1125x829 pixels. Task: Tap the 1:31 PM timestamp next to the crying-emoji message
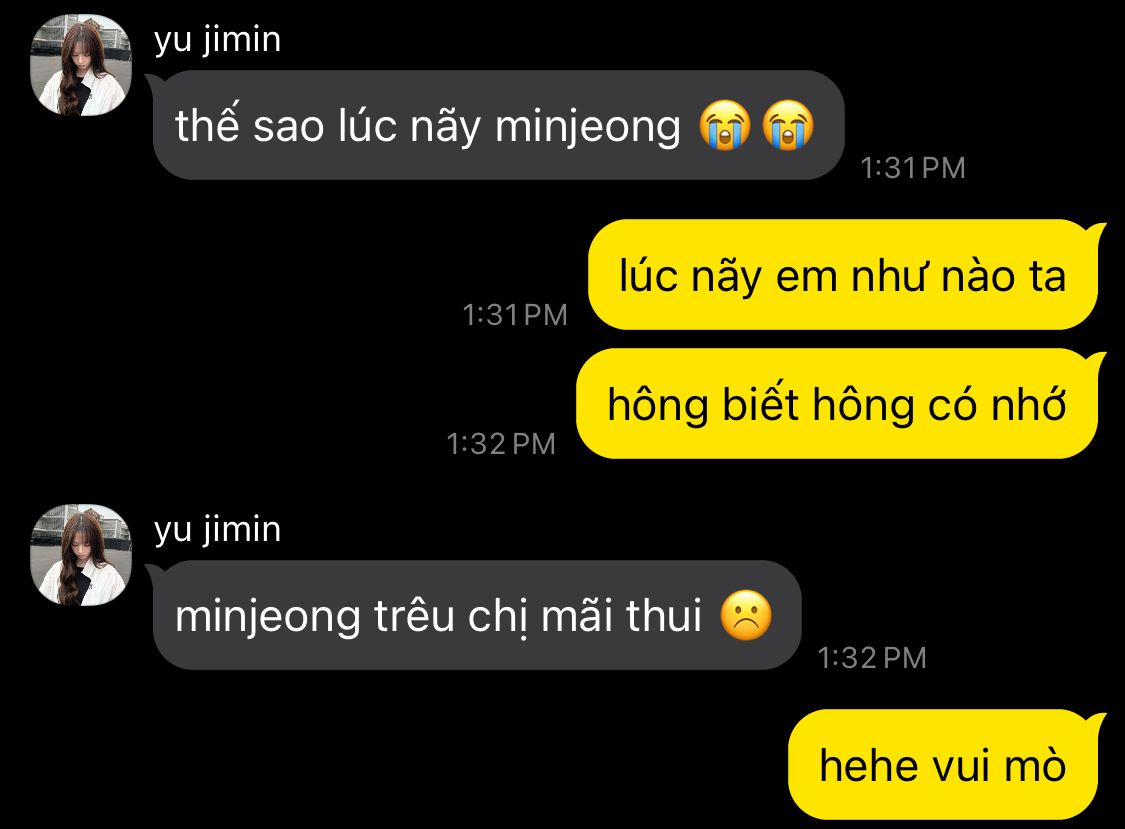[913, 168]
